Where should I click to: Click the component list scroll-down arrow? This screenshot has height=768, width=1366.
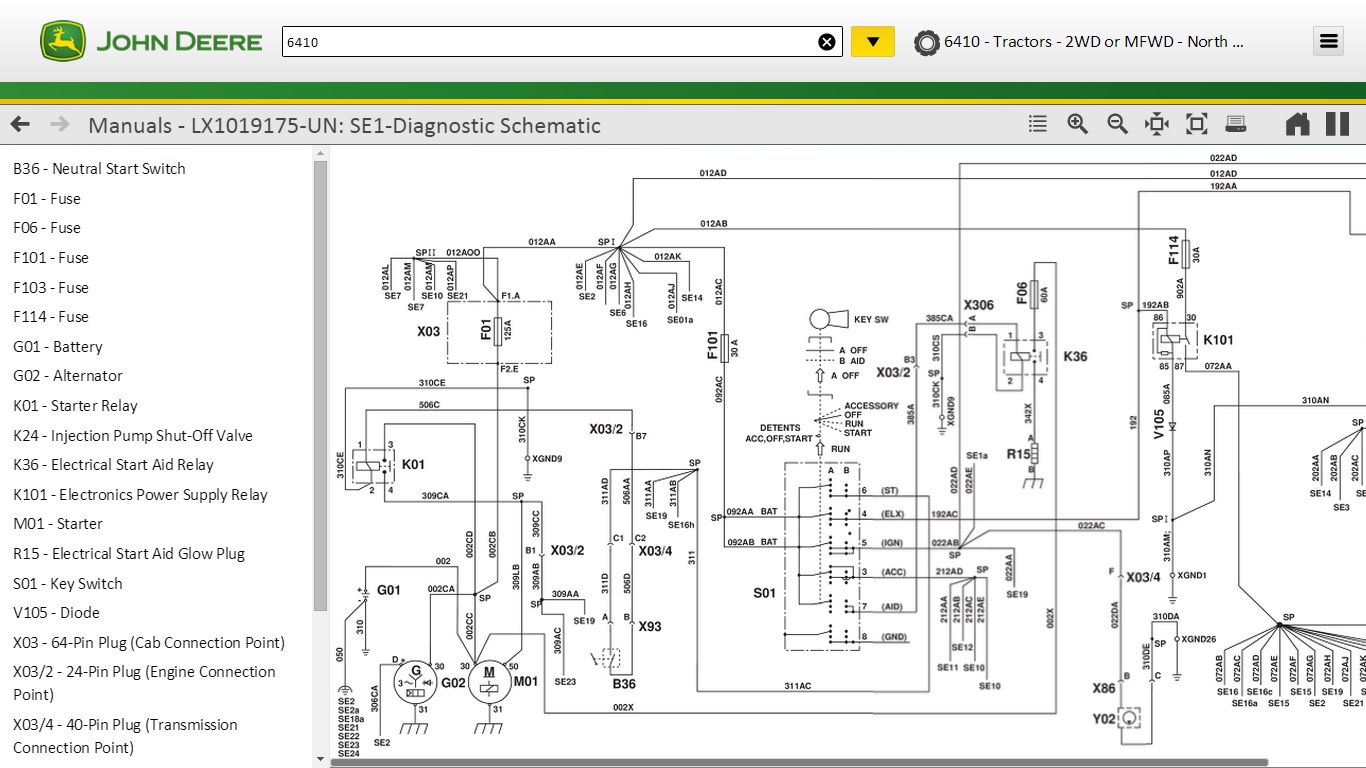point(320,759)
